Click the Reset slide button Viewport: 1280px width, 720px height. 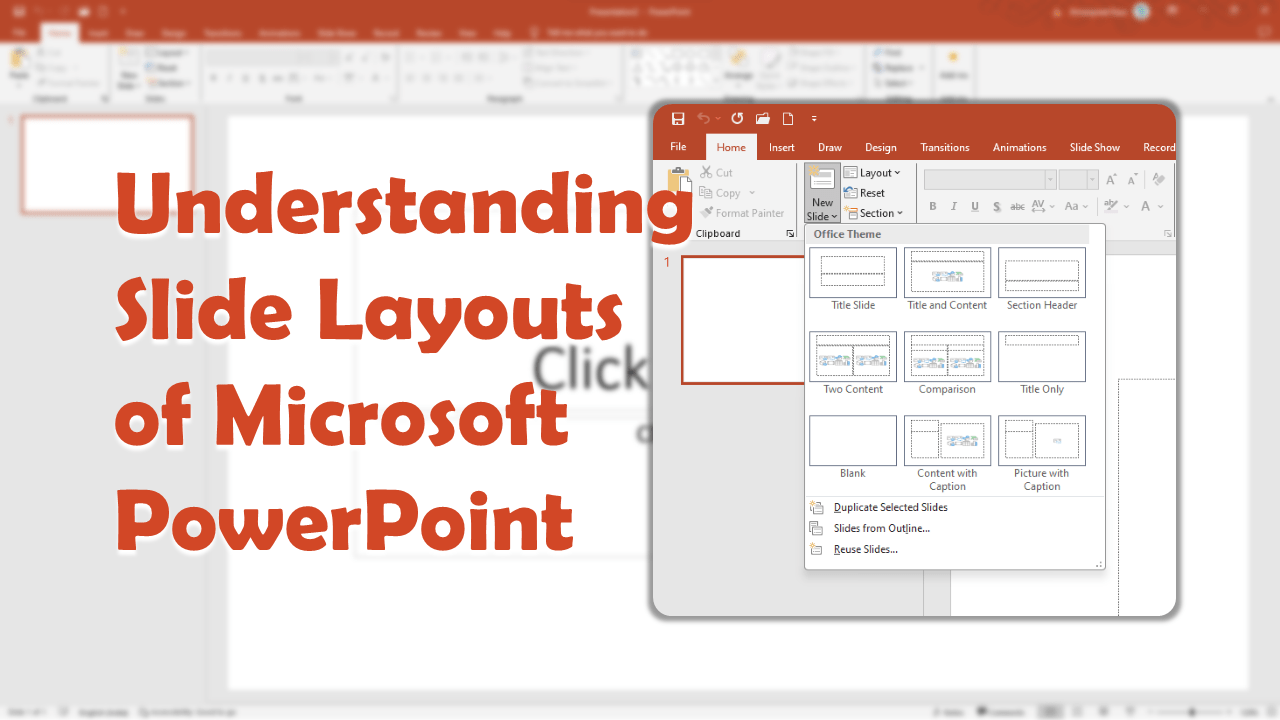click(865, 193)
